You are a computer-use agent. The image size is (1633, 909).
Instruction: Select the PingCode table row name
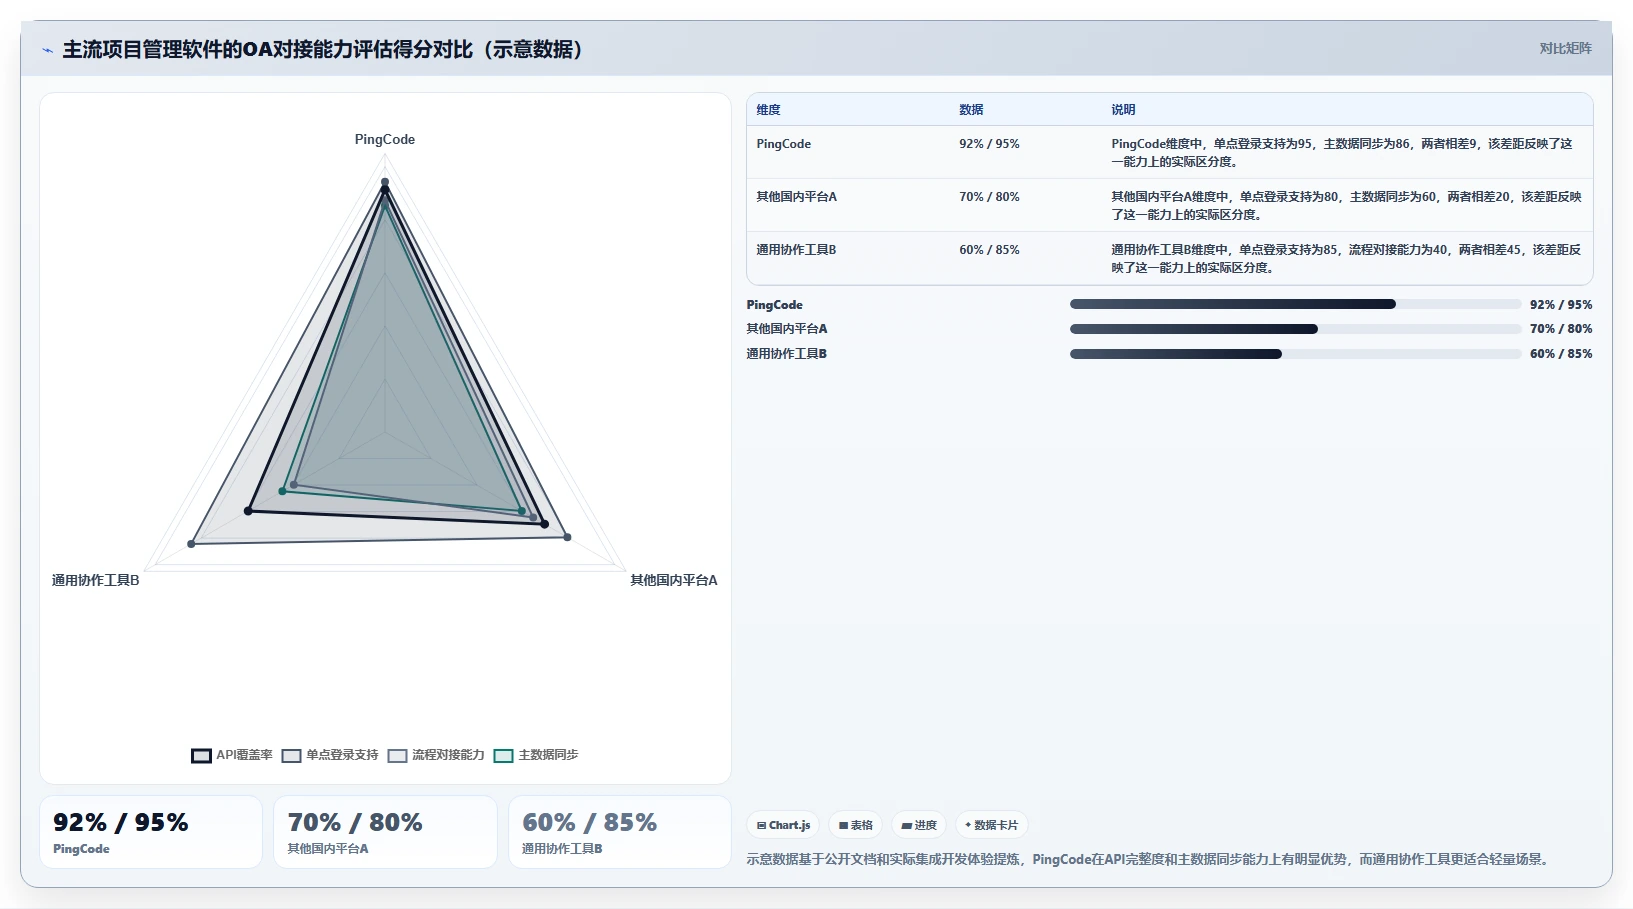point(783,144)
